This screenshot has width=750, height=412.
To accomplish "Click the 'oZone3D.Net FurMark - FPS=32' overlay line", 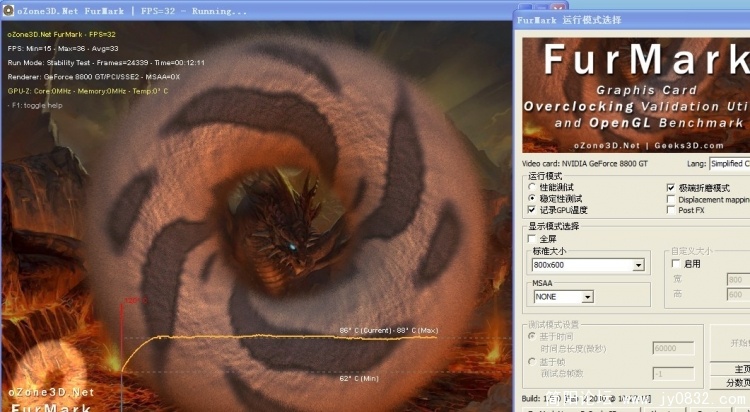I will (62, 34).
